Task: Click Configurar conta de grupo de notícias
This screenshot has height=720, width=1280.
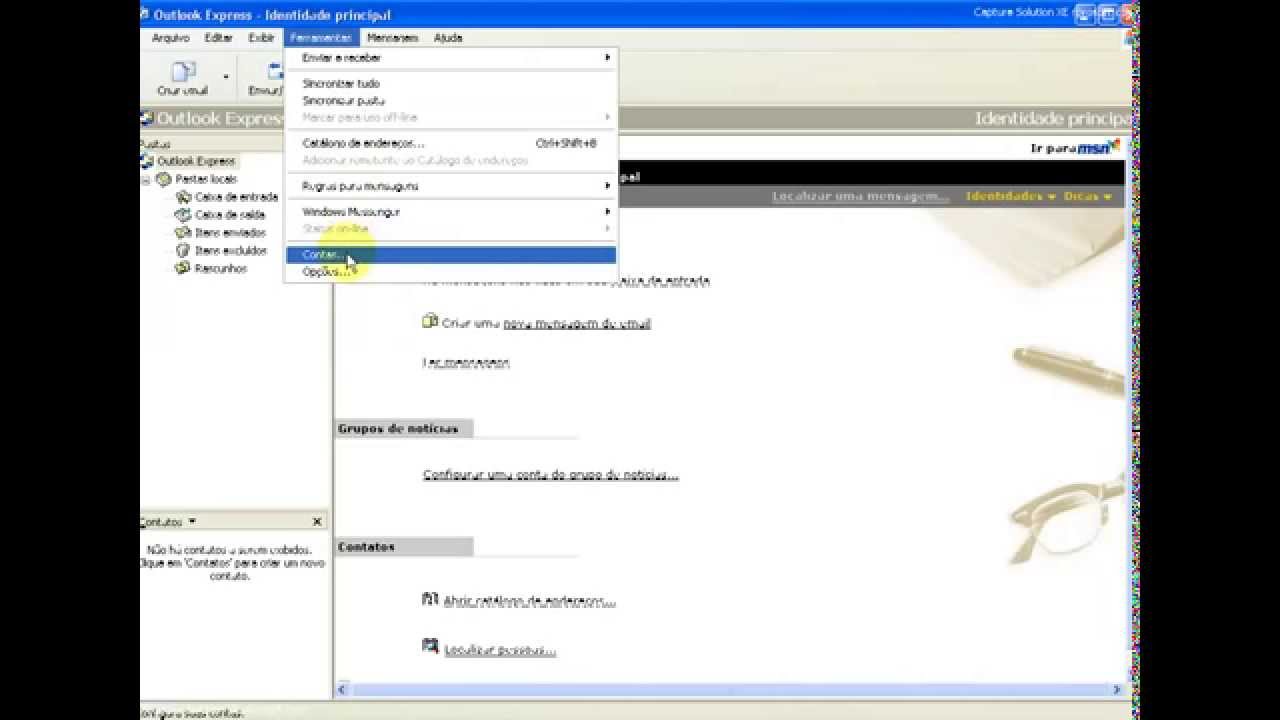Action: 551,475
